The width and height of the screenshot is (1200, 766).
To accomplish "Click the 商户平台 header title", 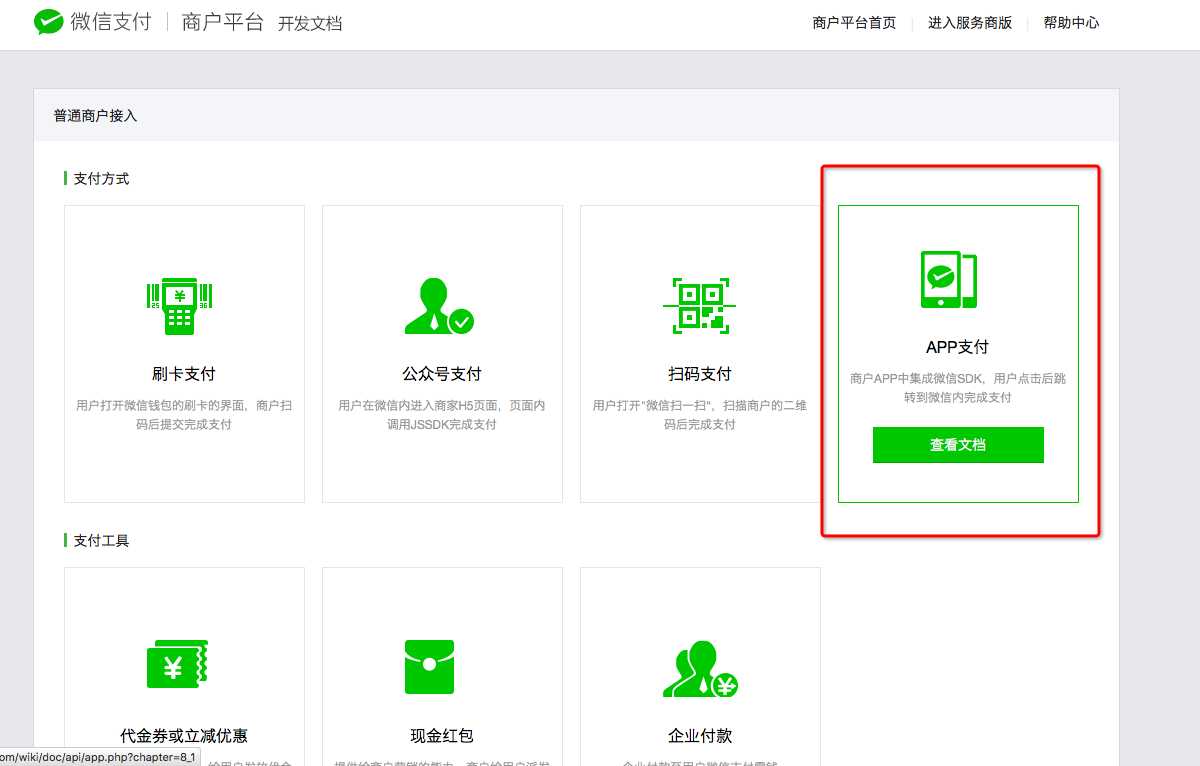I will [x=223, y=22].
